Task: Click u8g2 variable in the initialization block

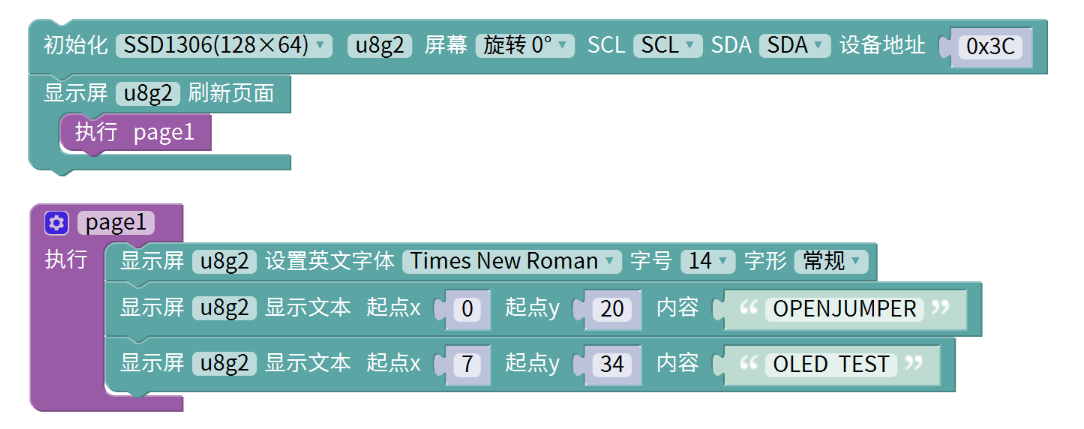Action: (379, 45)
